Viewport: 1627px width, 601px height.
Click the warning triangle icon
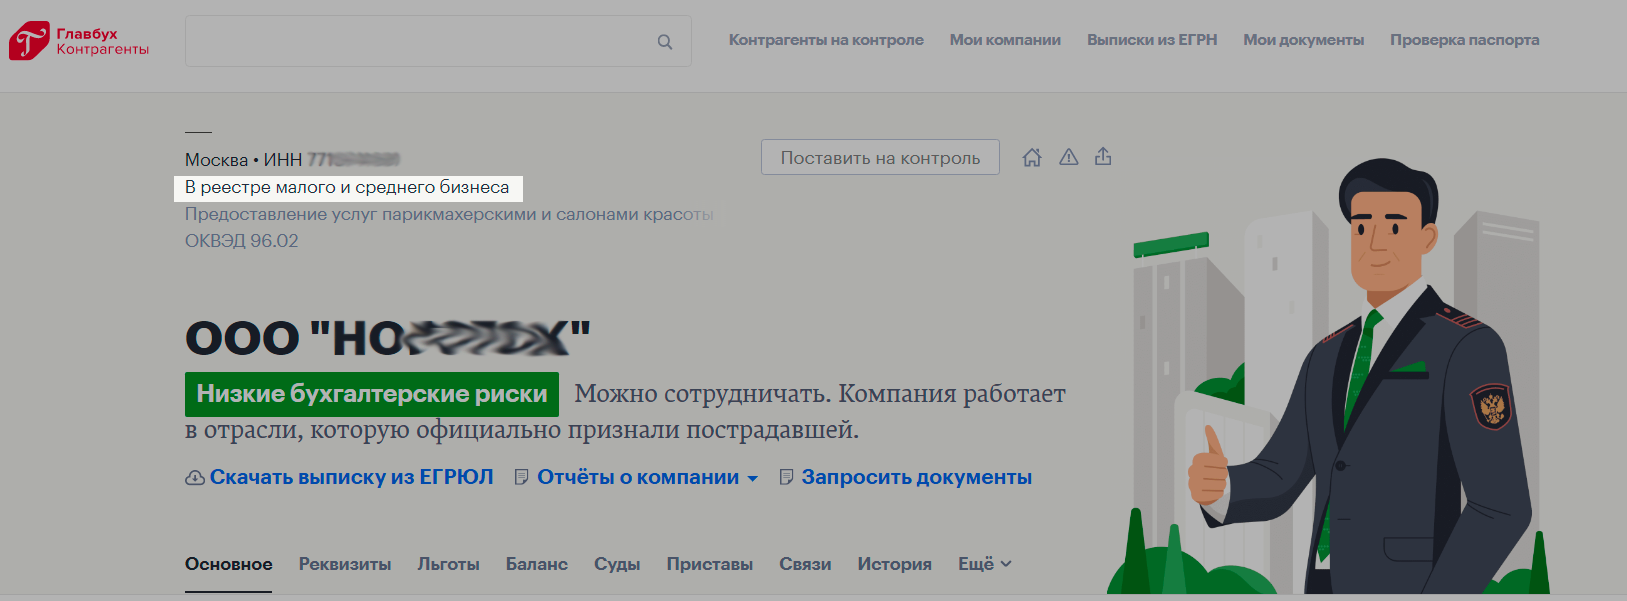point(1068,157)
